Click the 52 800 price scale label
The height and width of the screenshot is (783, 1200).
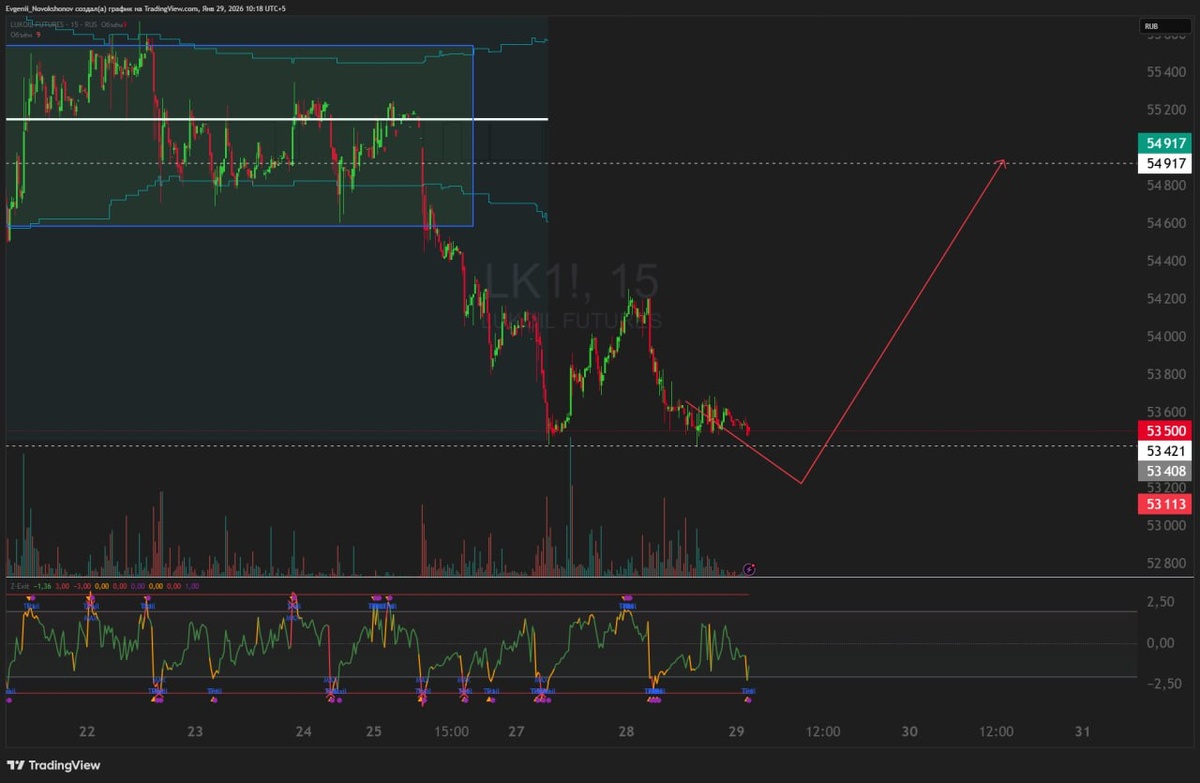pyautogui.click(x=1167, y=563)
